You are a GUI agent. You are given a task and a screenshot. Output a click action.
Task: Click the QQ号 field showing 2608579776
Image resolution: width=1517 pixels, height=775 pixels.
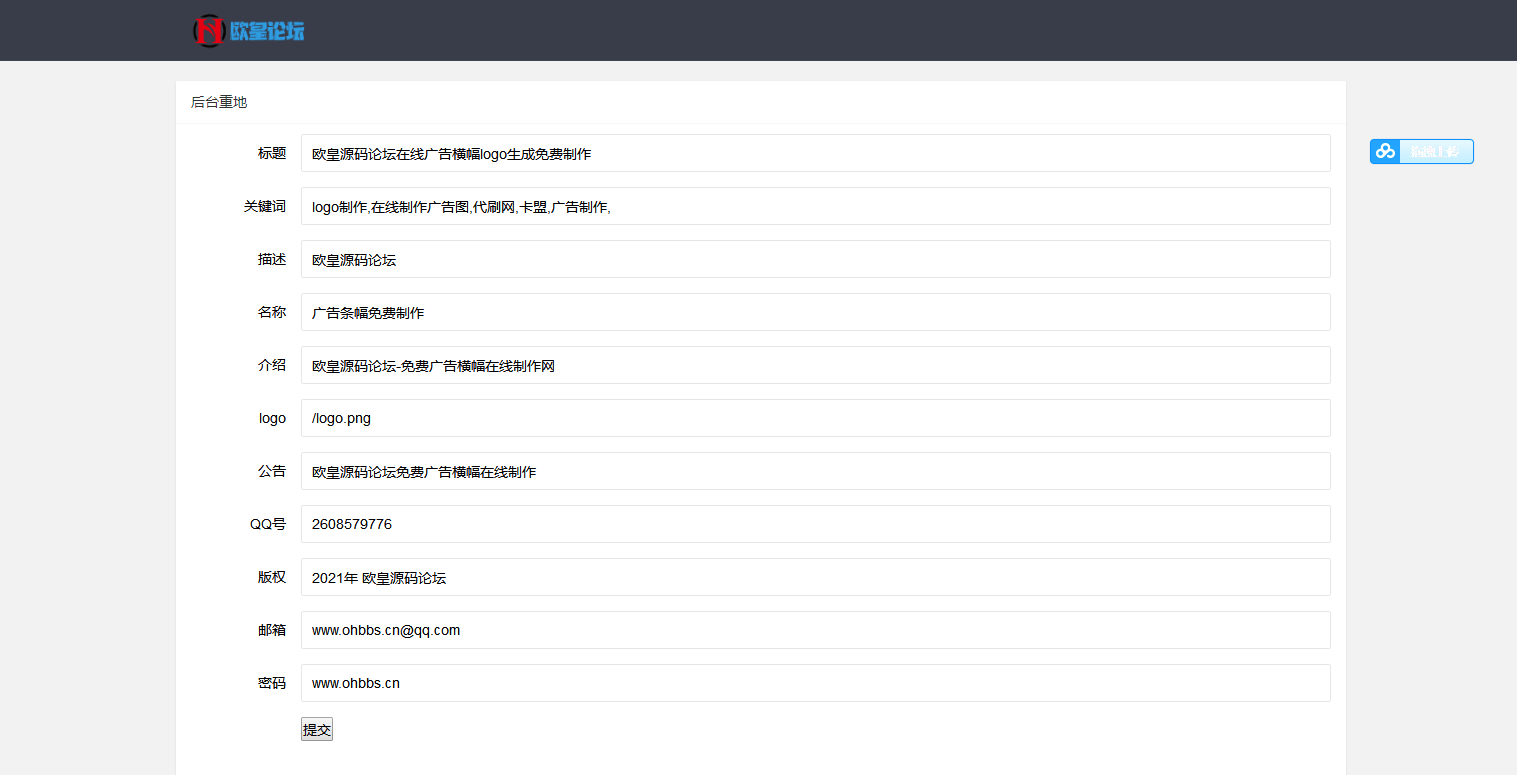(815, 525)
